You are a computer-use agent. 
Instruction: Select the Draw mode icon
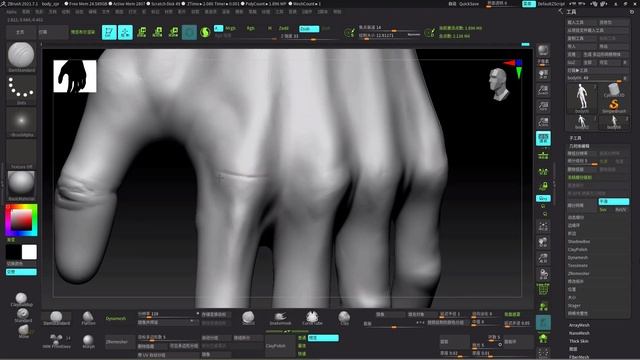click(x=125, y=32)
